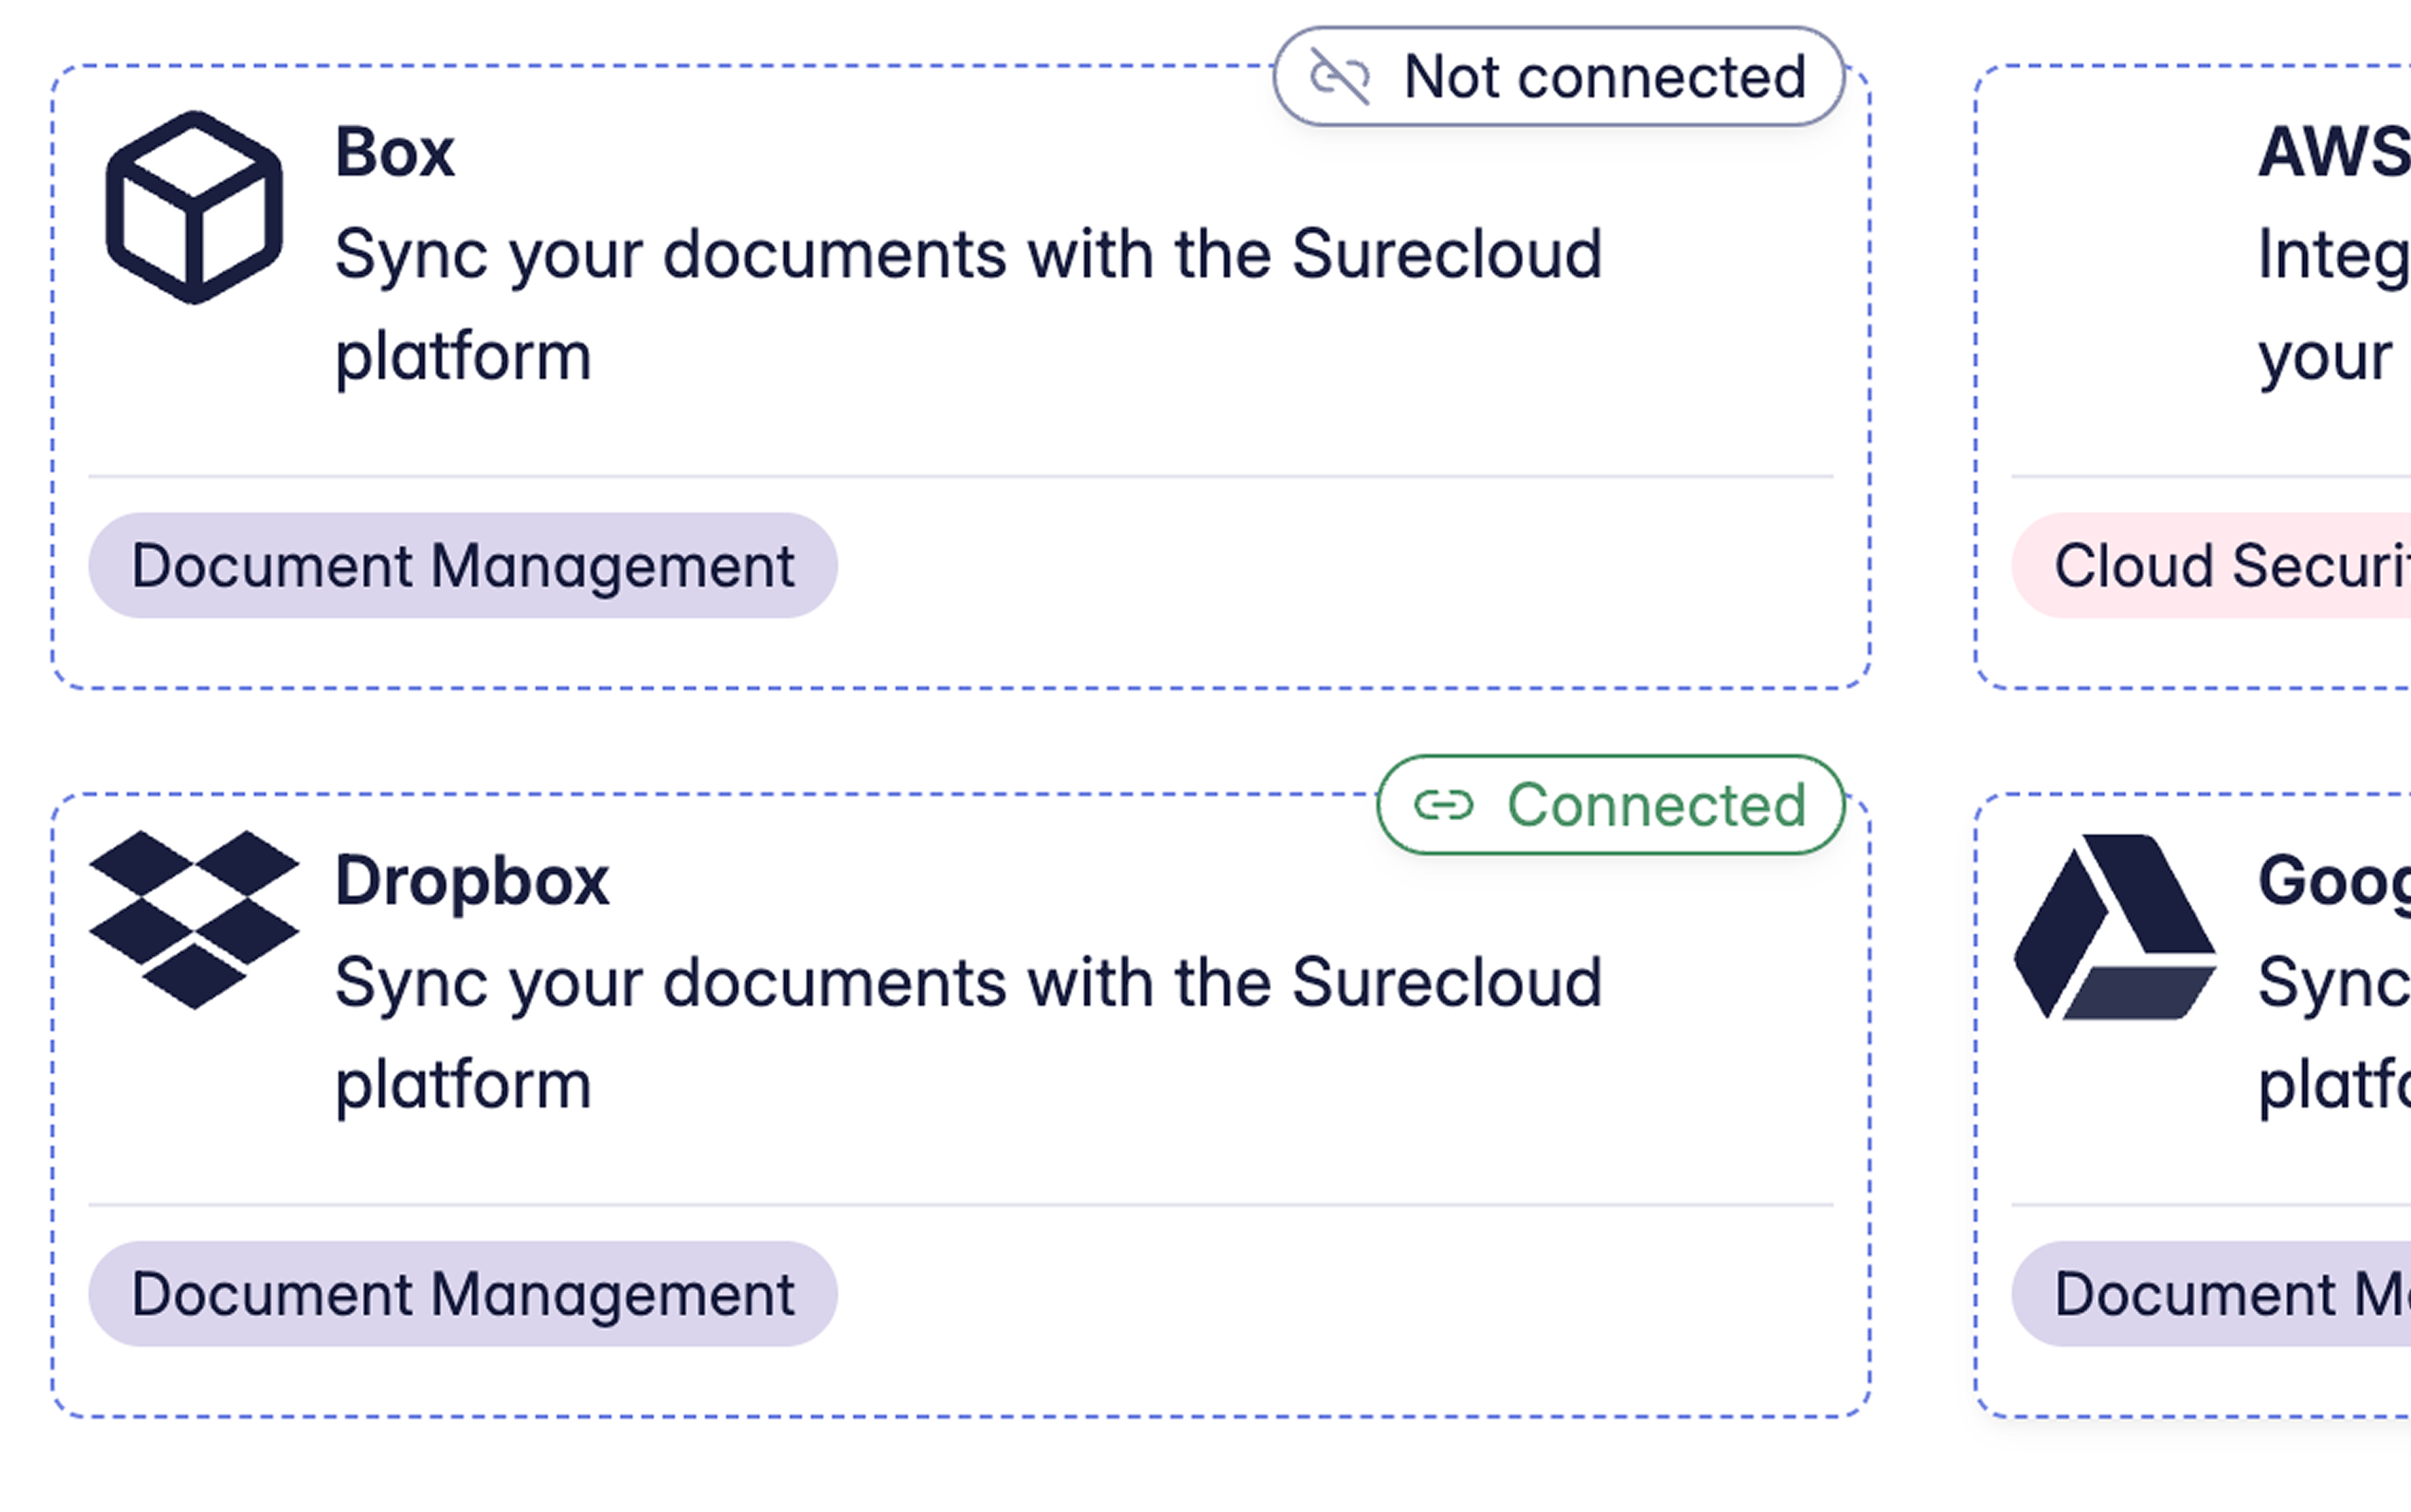Click the broken-link icon on Box's badge
Screen dimensions: 2411x1512
pyautogui.click(x=1340, y=76)
